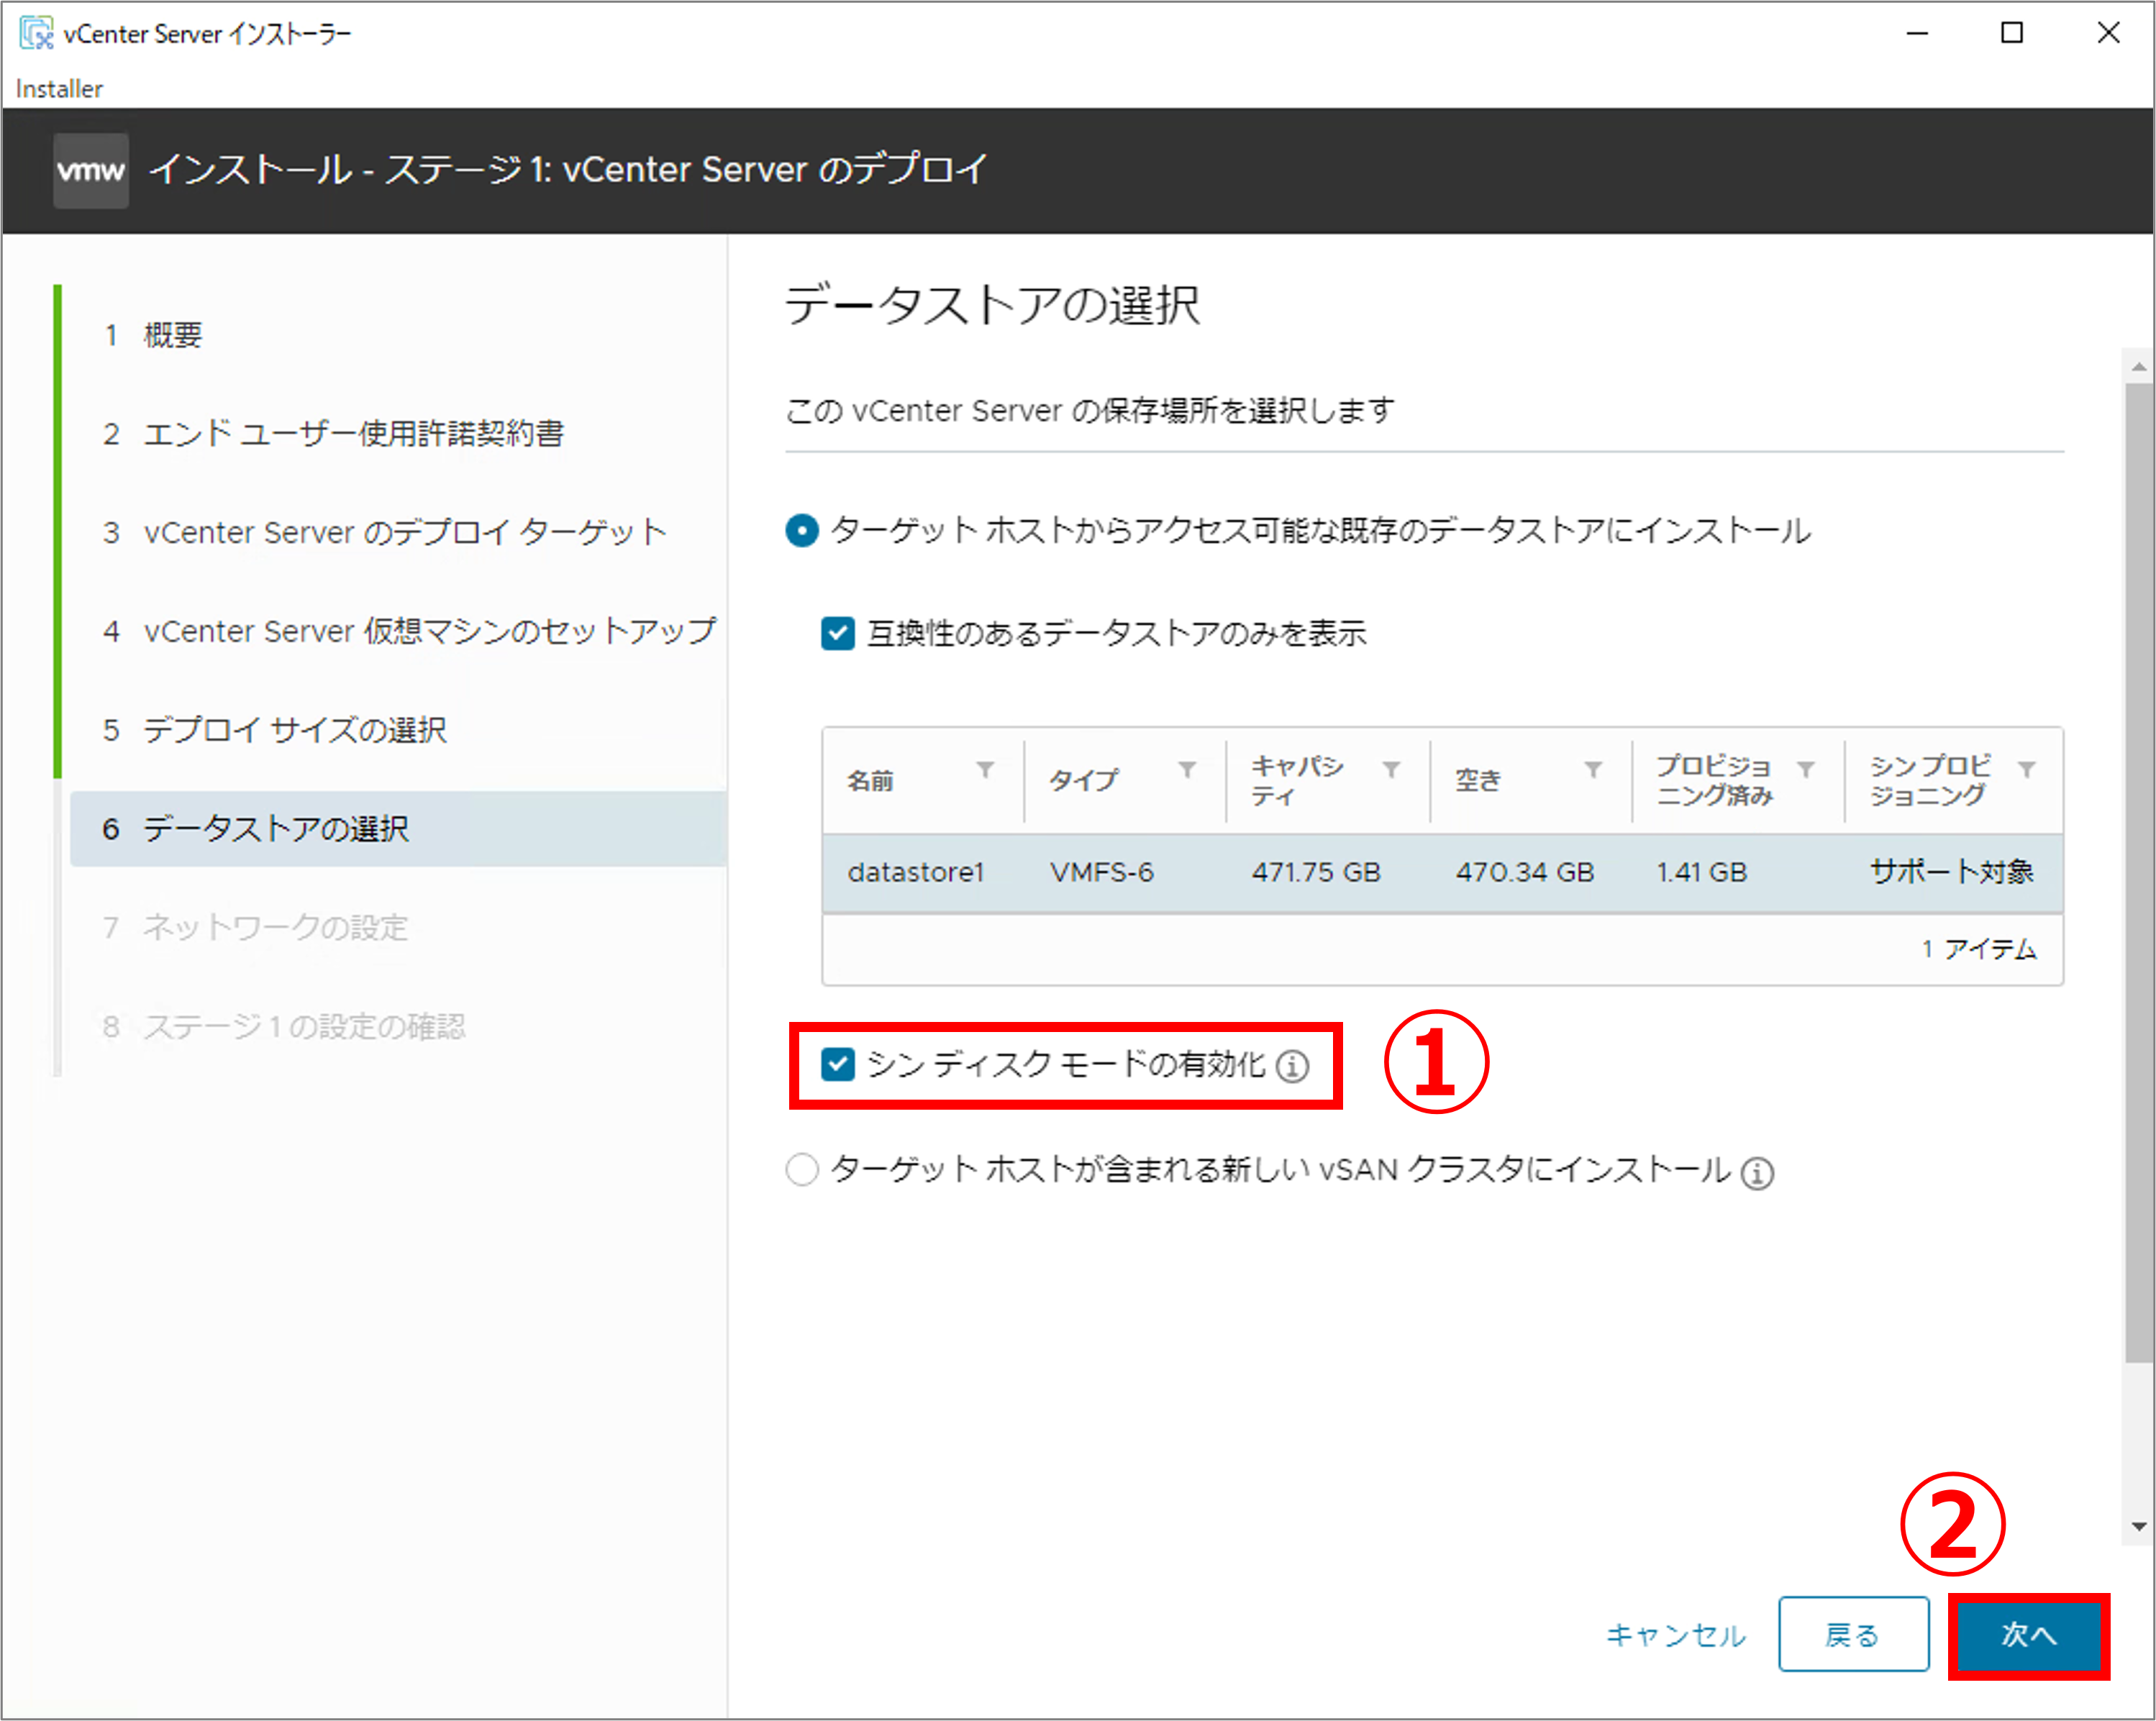Maximize the installer window
This screenshot has height=1721, width=2156.
click(x=2012, y=34)
